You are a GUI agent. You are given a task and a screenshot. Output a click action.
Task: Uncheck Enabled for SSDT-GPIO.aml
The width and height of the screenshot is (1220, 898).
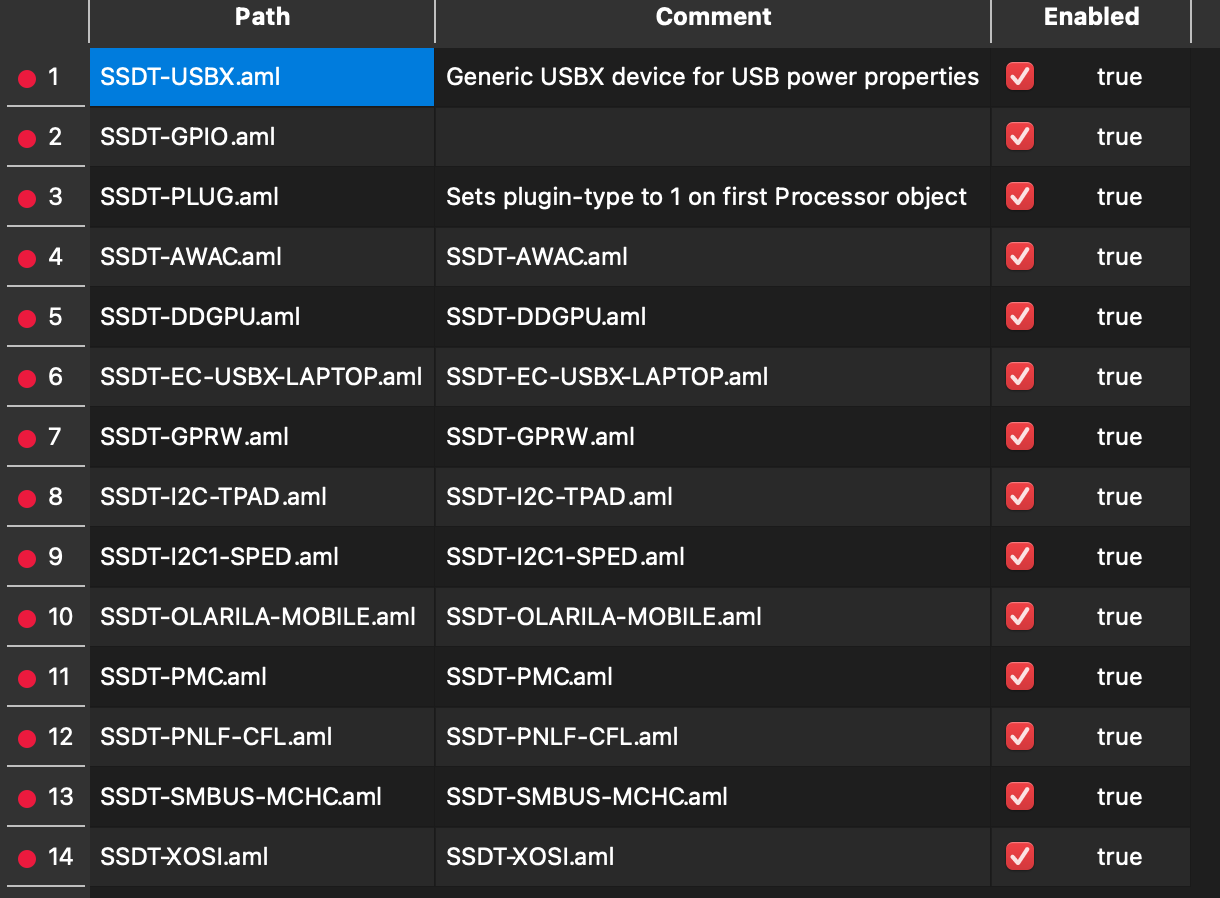pos(1019,137)
